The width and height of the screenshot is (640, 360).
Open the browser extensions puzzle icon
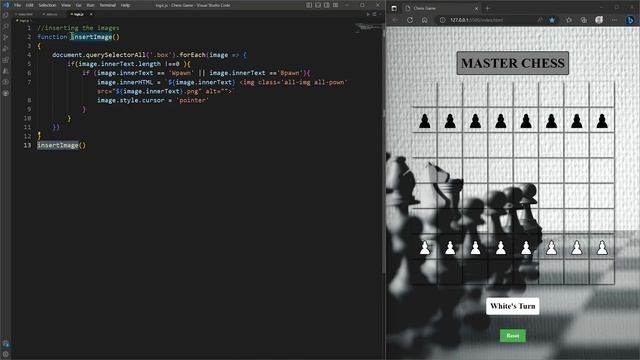tap(569, 20)
